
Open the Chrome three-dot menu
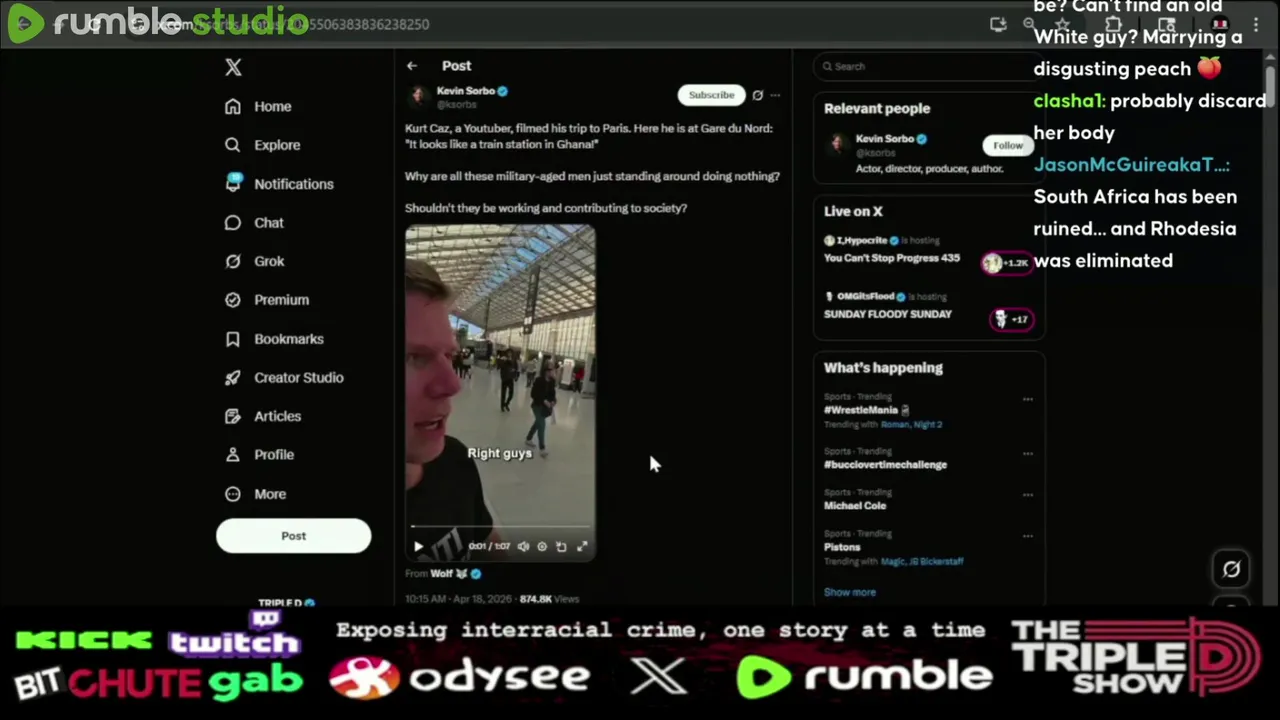tap(1256, 24)
